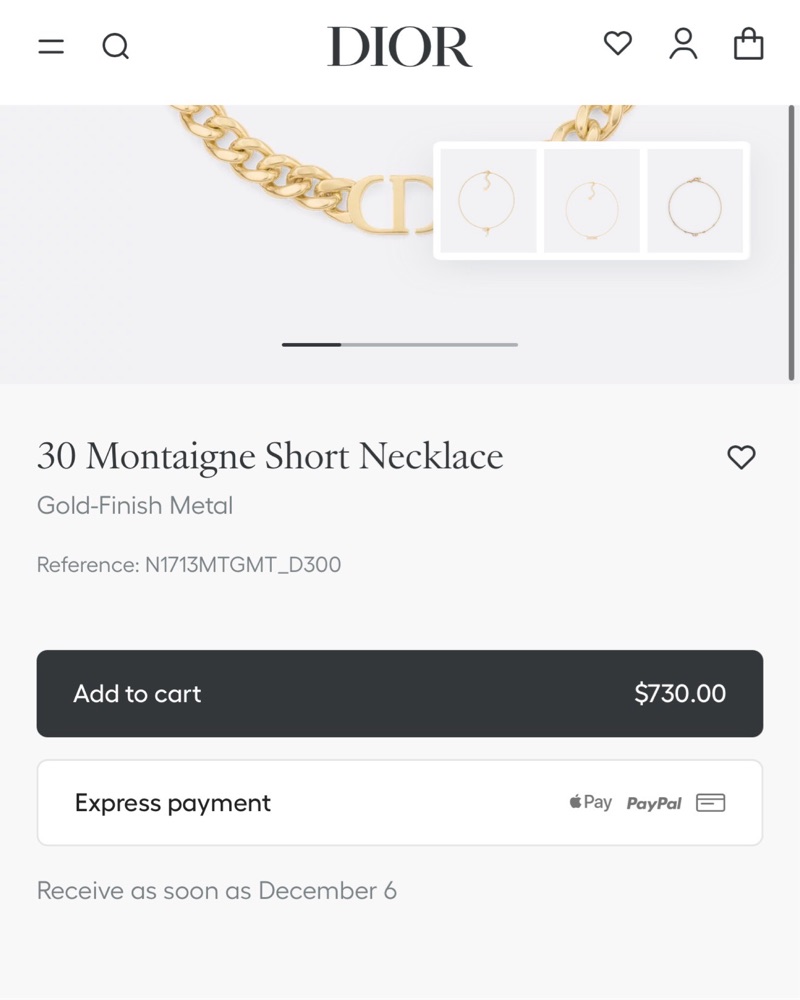The image size is (800, 1000).
Task: Click the Apple Pay logo
Action: [x=591, y=802]
